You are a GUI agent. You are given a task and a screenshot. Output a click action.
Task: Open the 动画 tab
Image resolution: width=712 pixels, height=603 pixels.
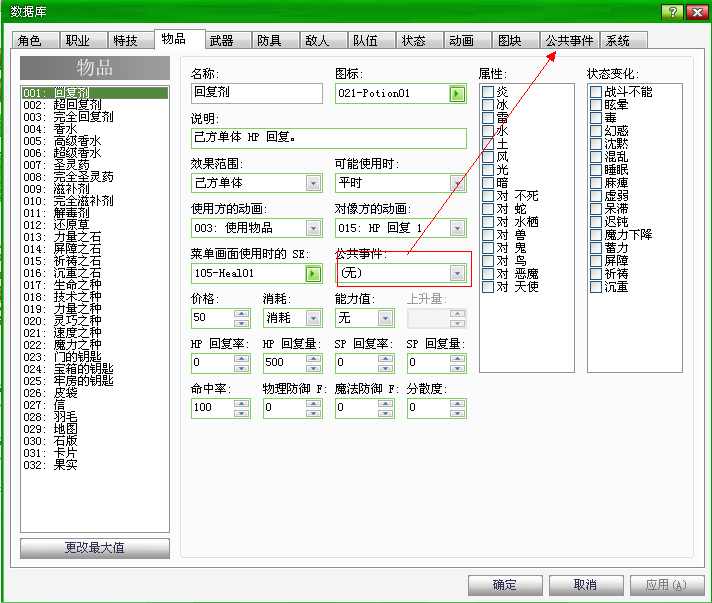[468, 40]
